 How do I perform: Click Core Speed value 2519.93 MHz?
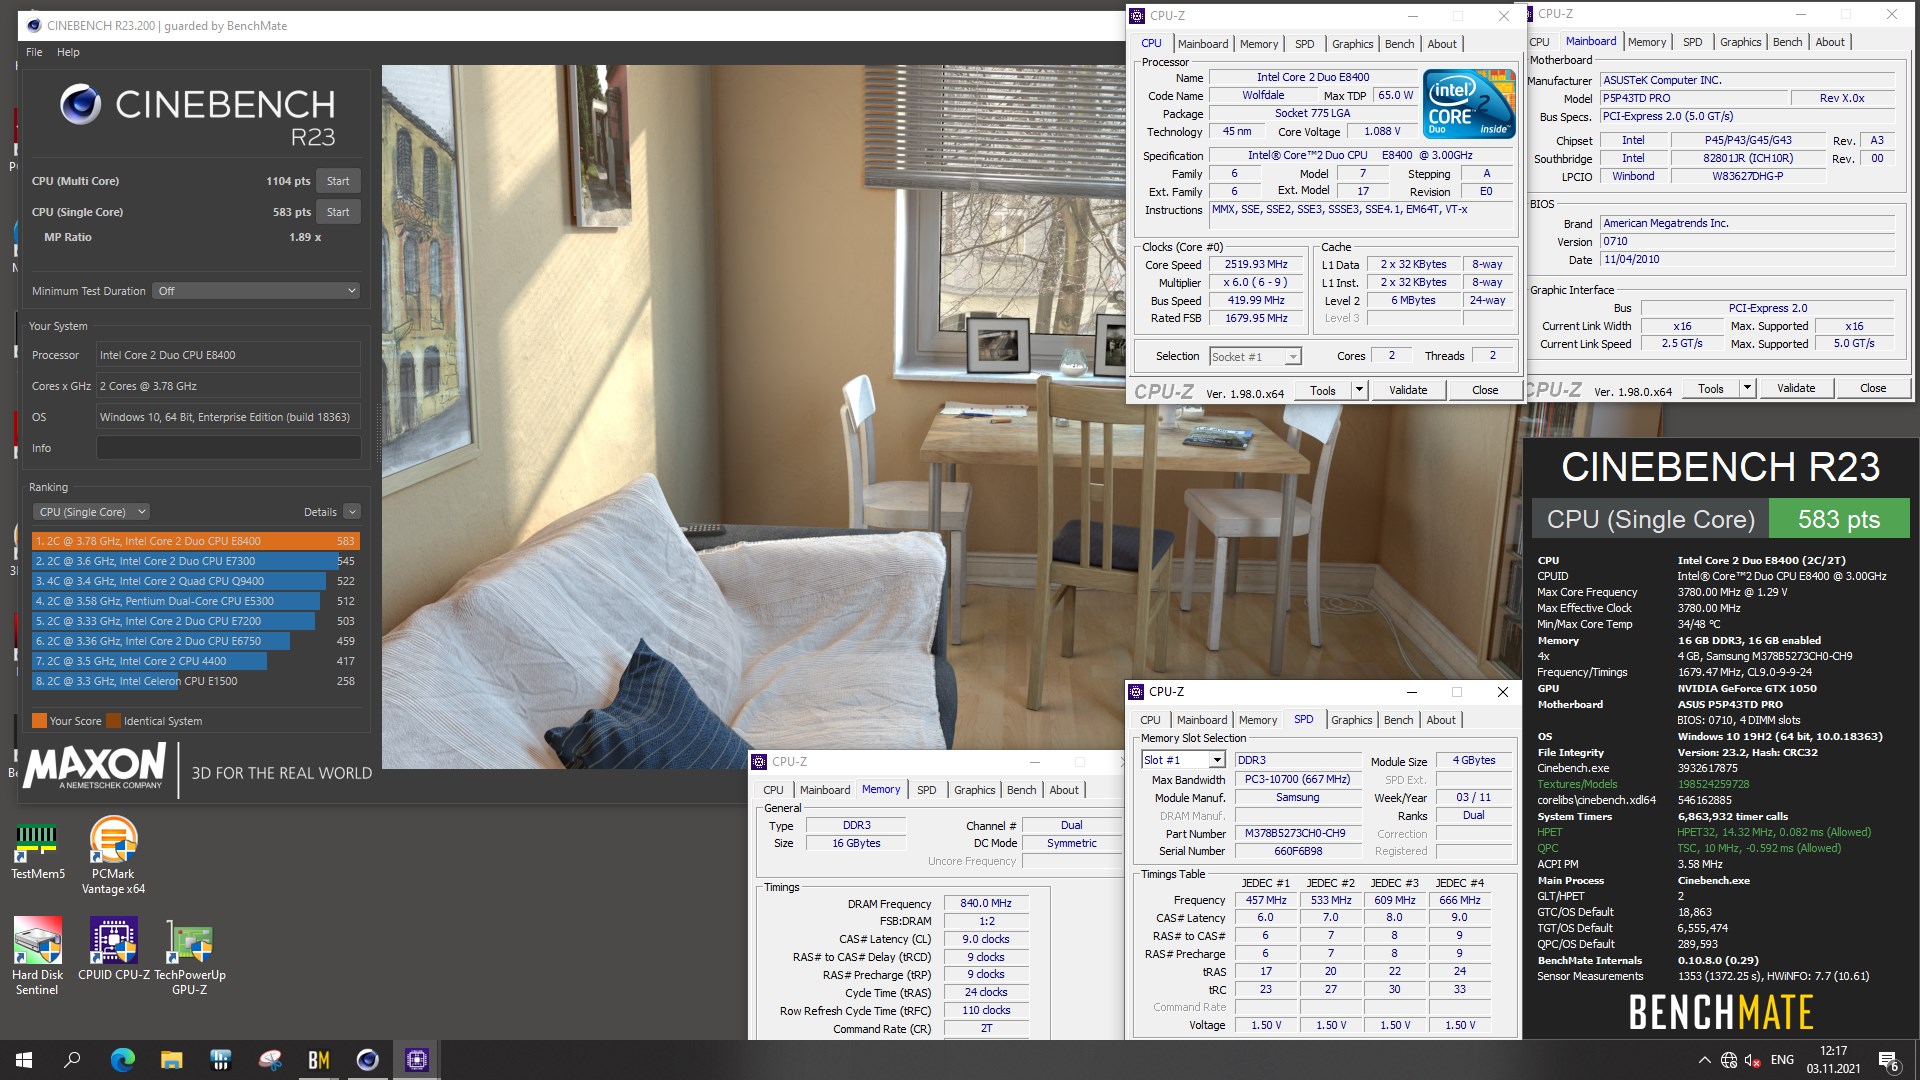coord(1256,265)
